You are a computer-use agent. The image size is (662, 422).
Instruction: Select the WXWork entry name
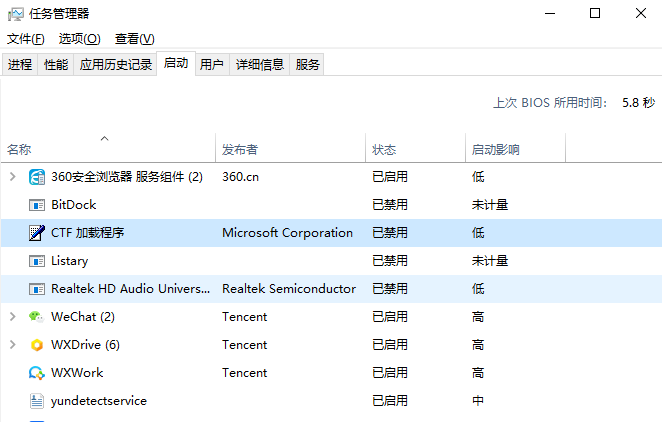coord(77,373)
